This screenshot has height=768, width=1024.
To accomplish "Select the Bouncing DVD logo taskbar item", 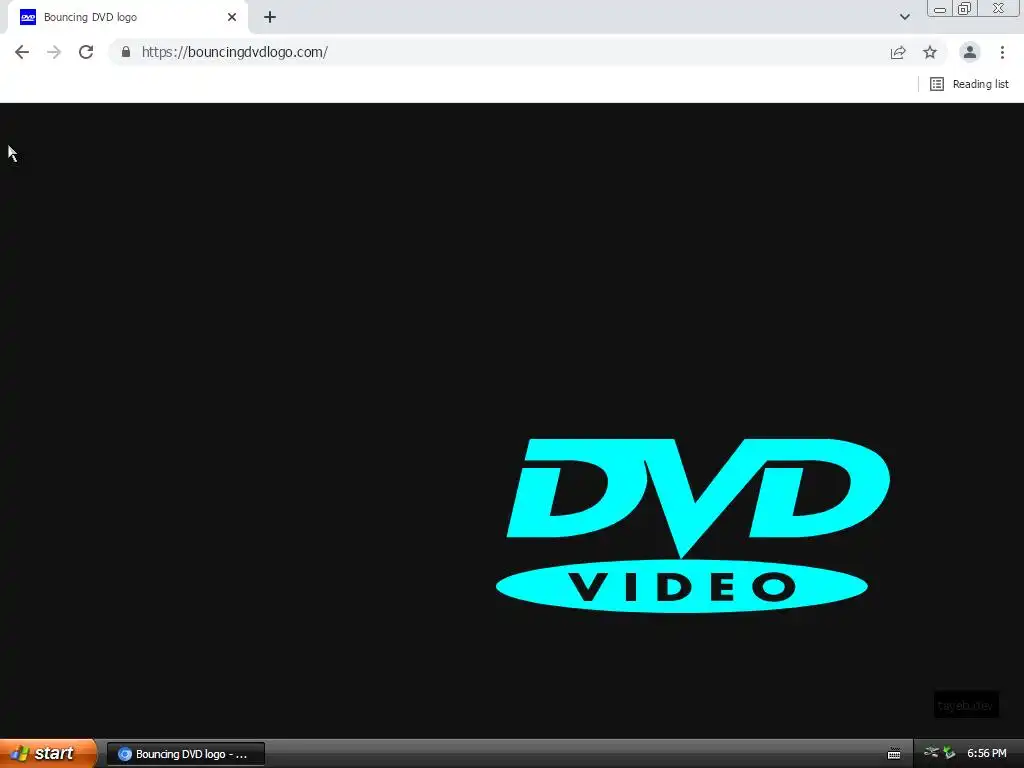I will [186, 754].
